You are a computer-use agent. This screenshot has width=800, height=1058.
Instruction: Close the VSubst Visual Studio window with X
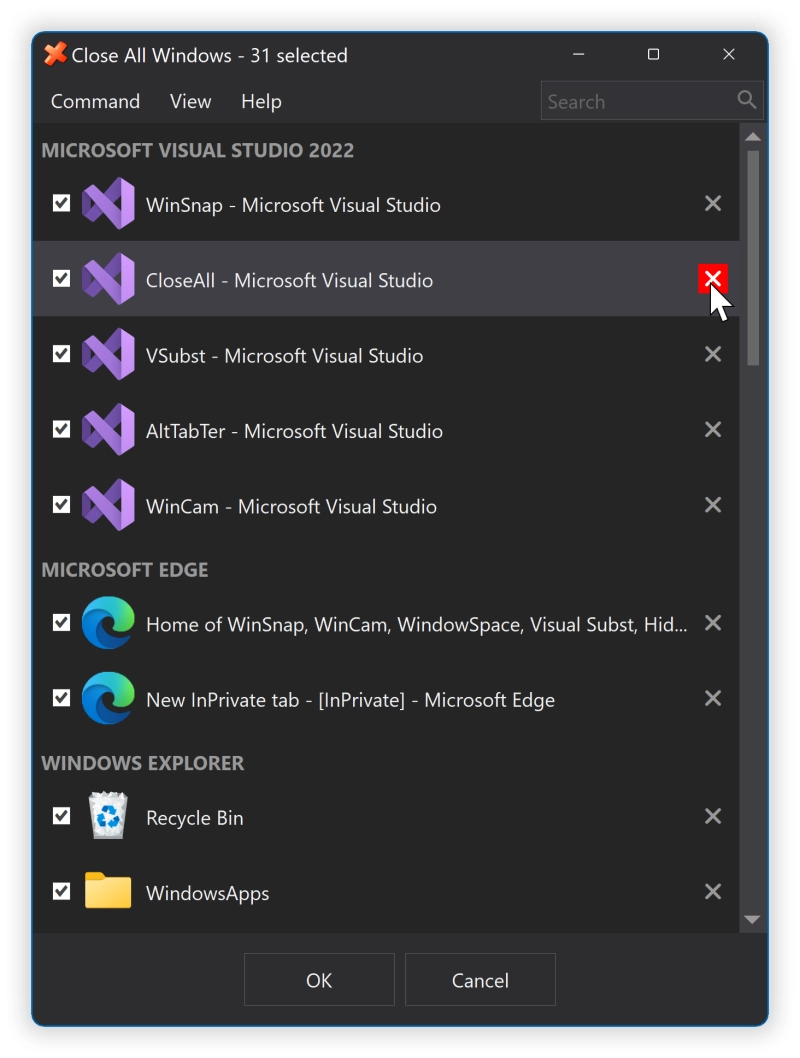click(x=713, y=354)
